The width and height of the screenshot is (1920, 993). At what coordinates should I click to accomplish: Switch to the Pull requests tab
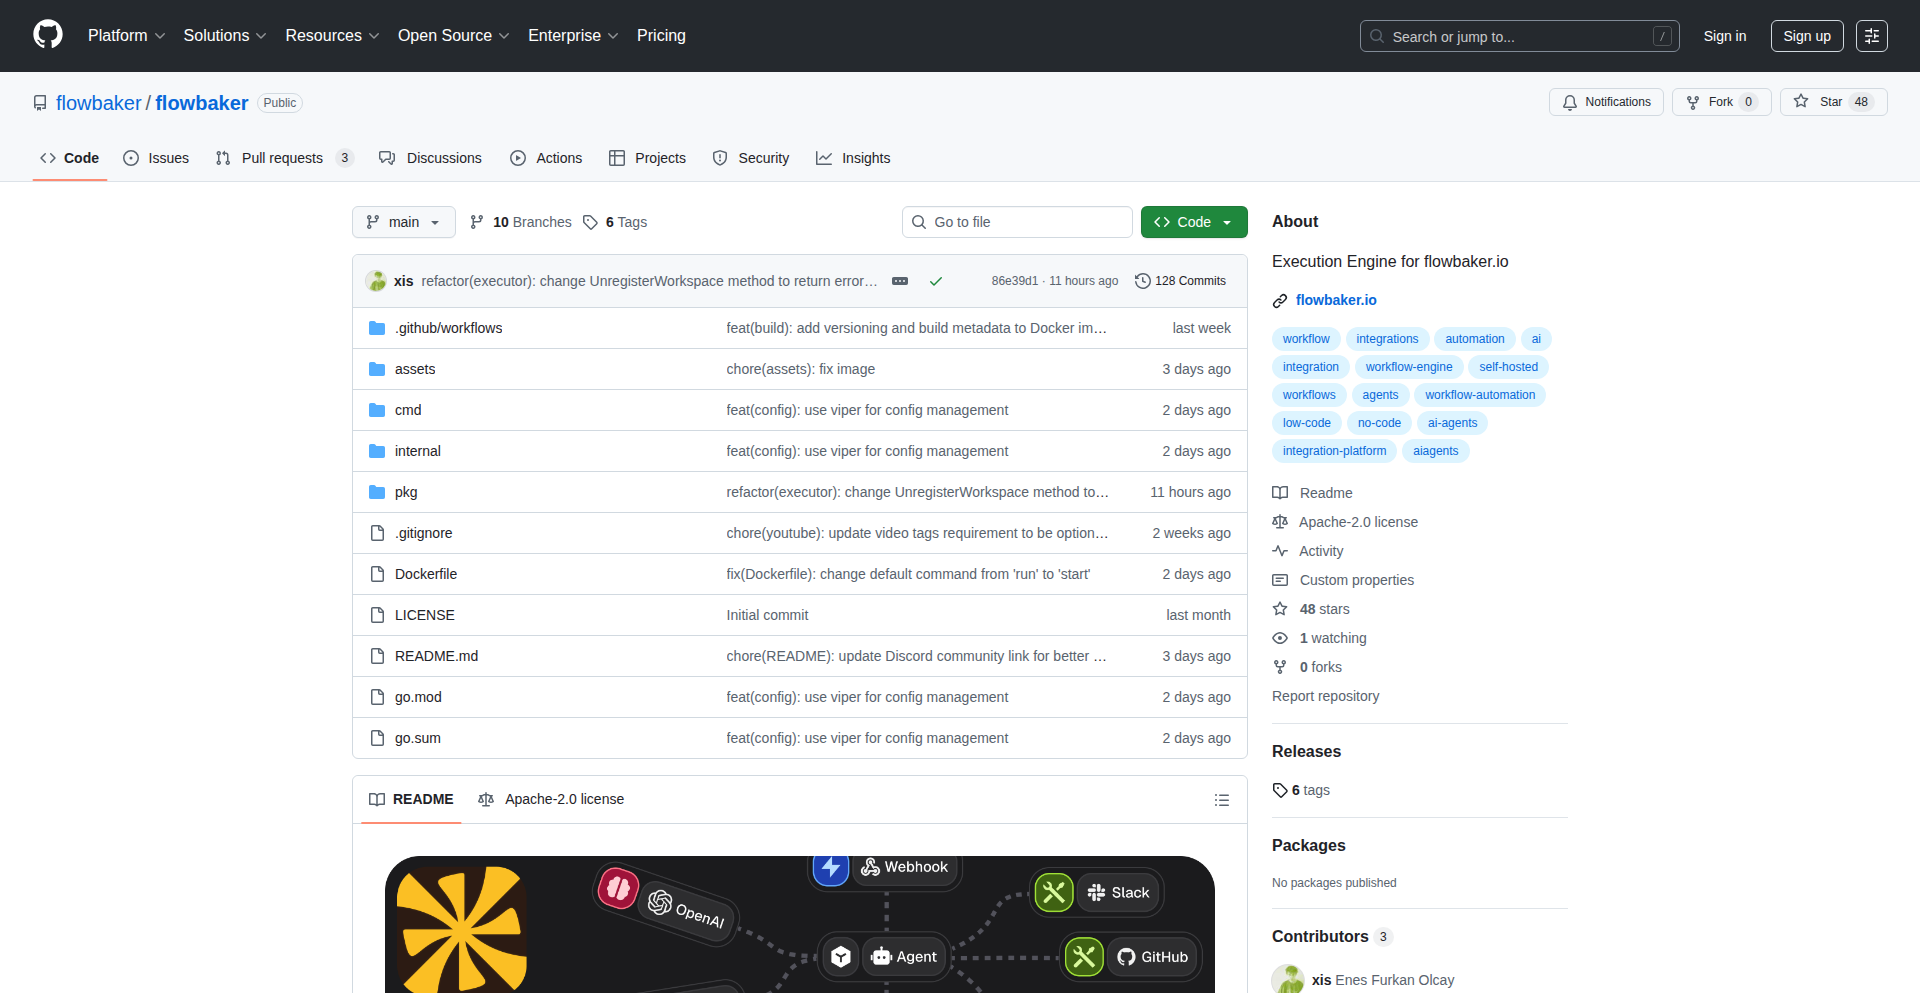point(284,158)
